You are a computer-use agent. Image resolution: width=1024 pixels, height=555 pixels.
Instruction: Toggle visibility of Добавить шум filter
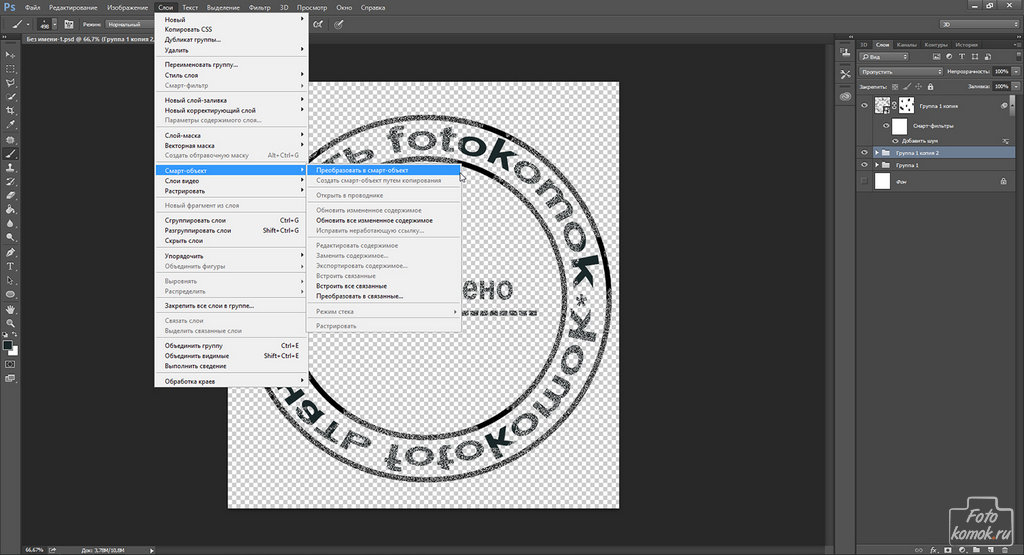coord(895,140)
